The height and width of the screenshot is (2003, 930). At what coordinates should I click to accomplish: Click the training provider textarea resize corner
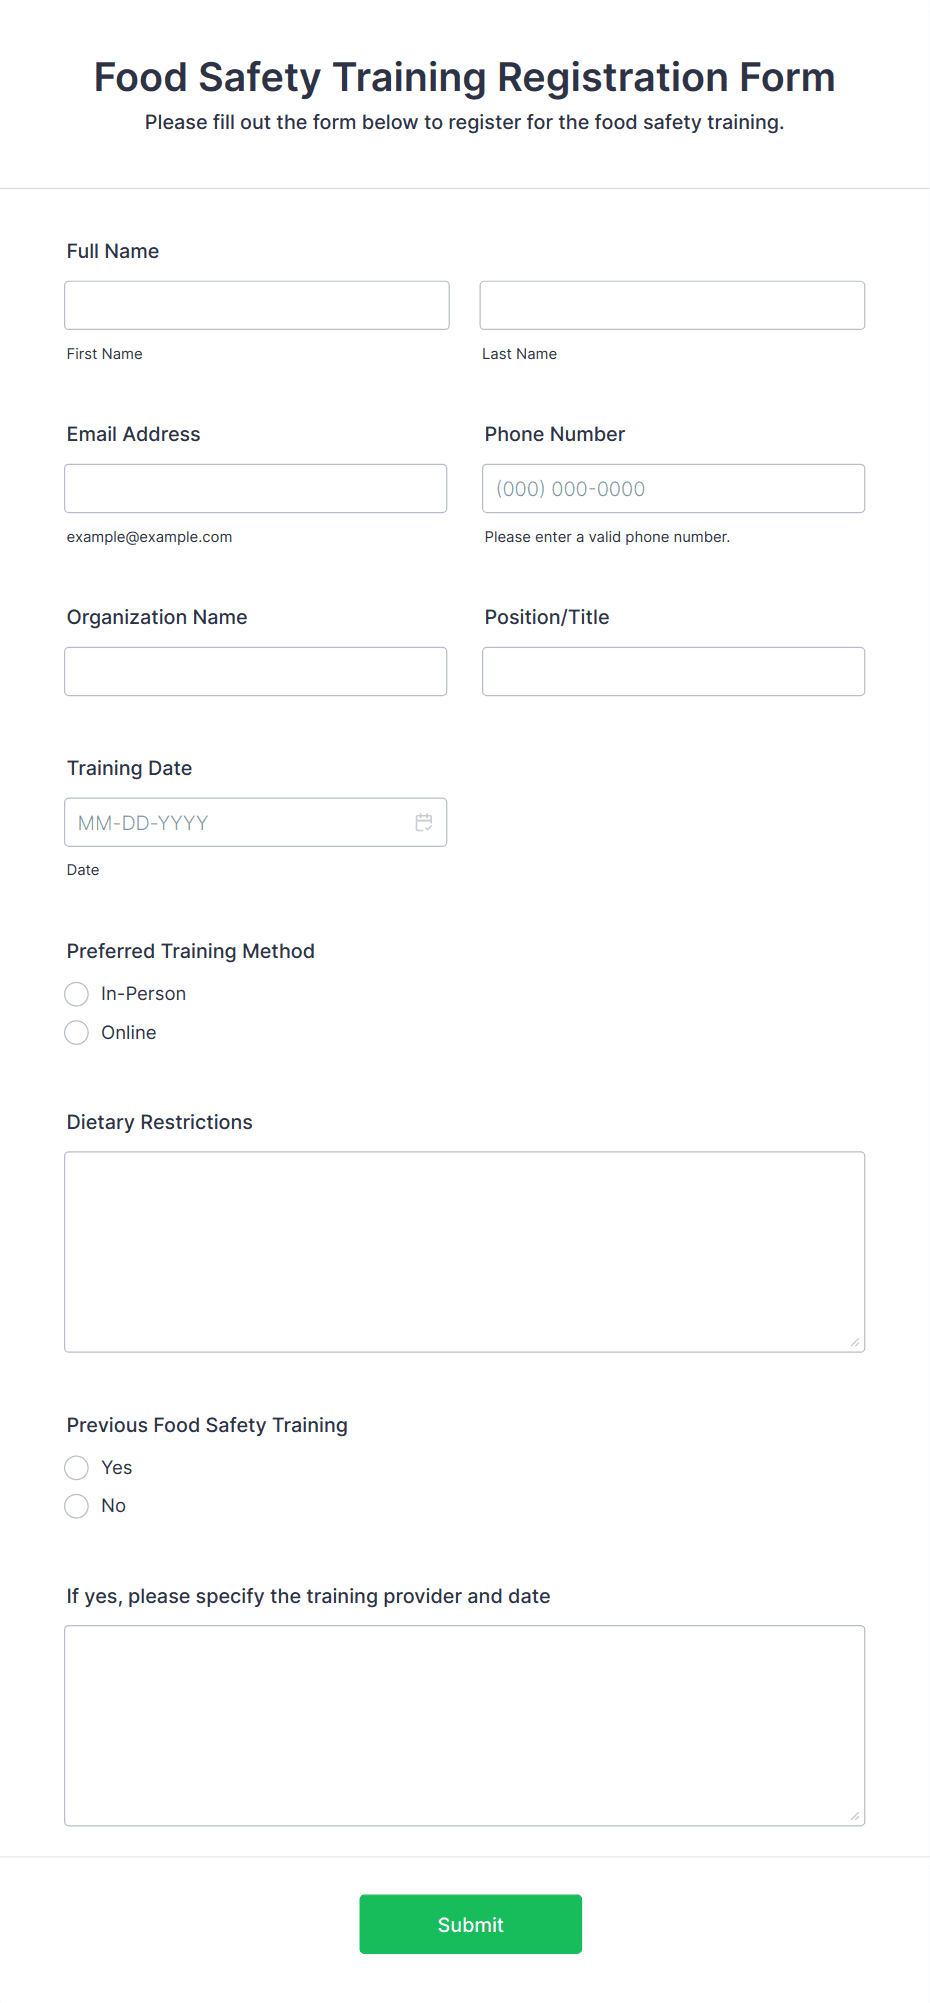(x=855, y=1816)
